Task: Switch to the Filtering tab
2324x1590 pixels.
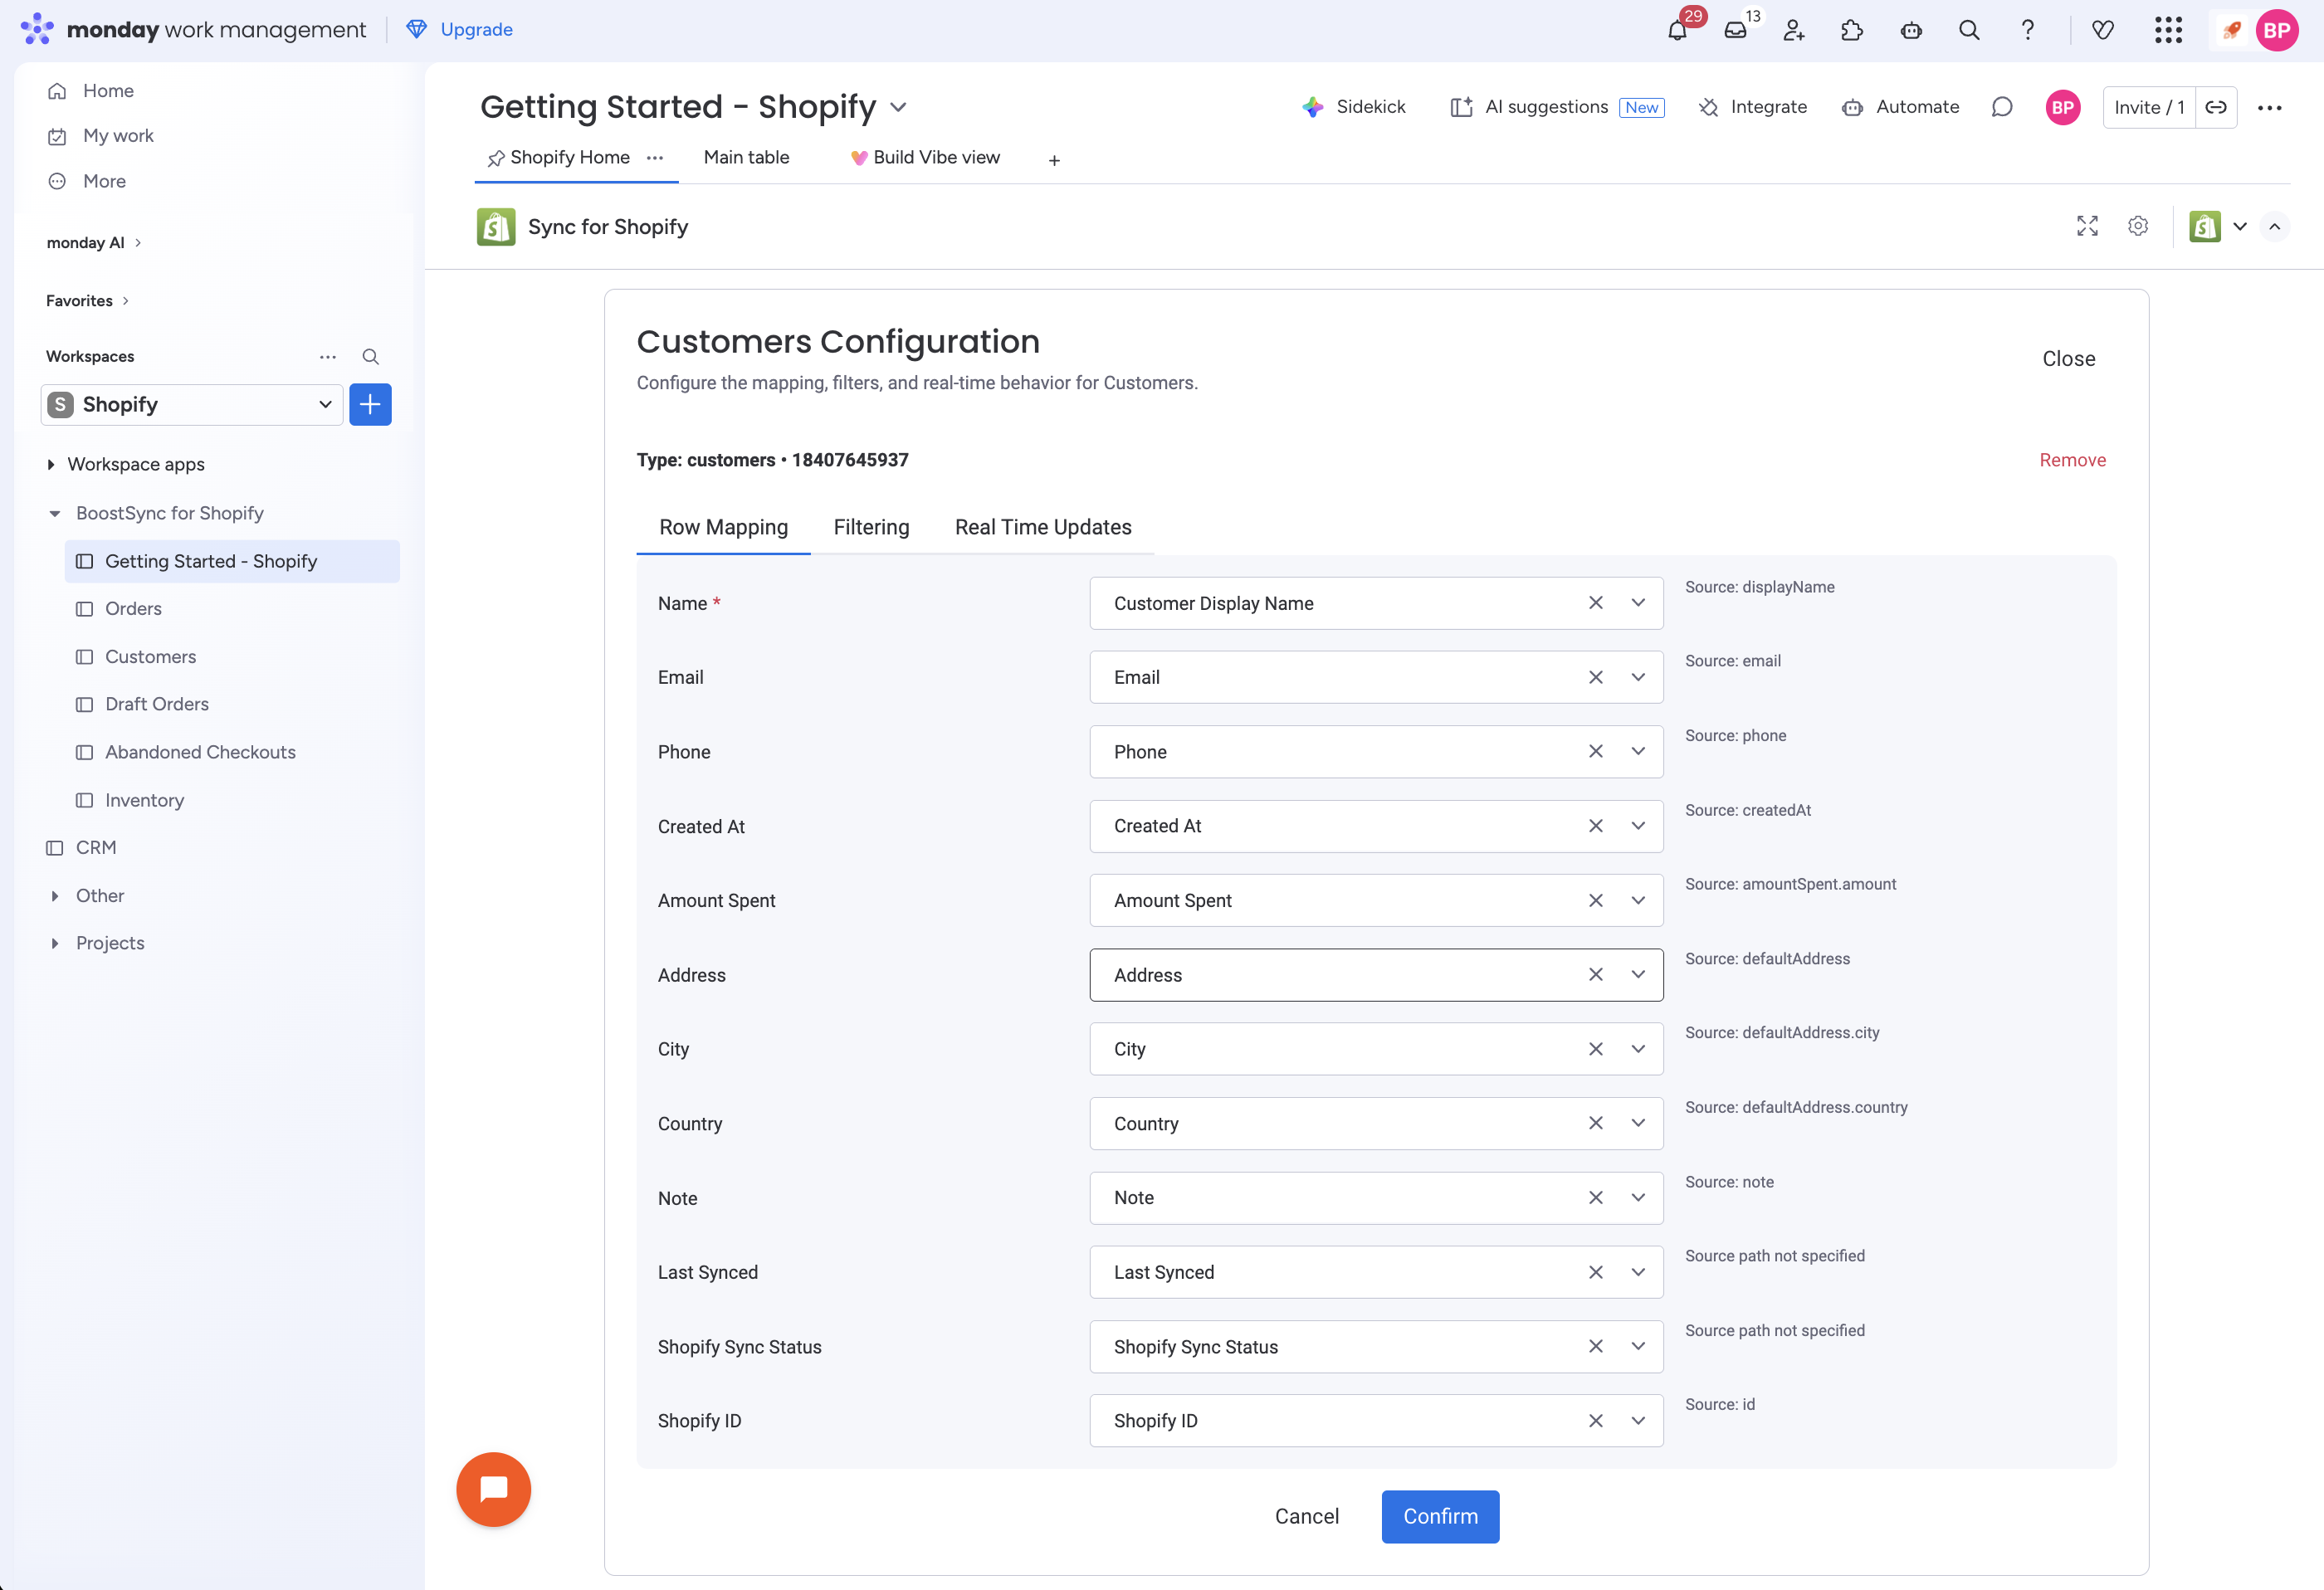Action: coord(871,527)
